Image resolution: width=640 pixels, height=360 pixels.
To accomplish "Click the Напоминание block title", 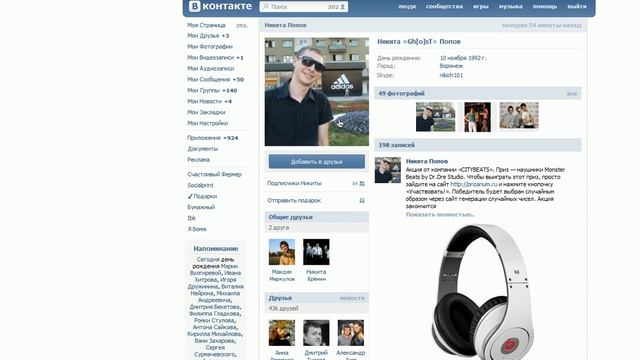I will 216,249.
